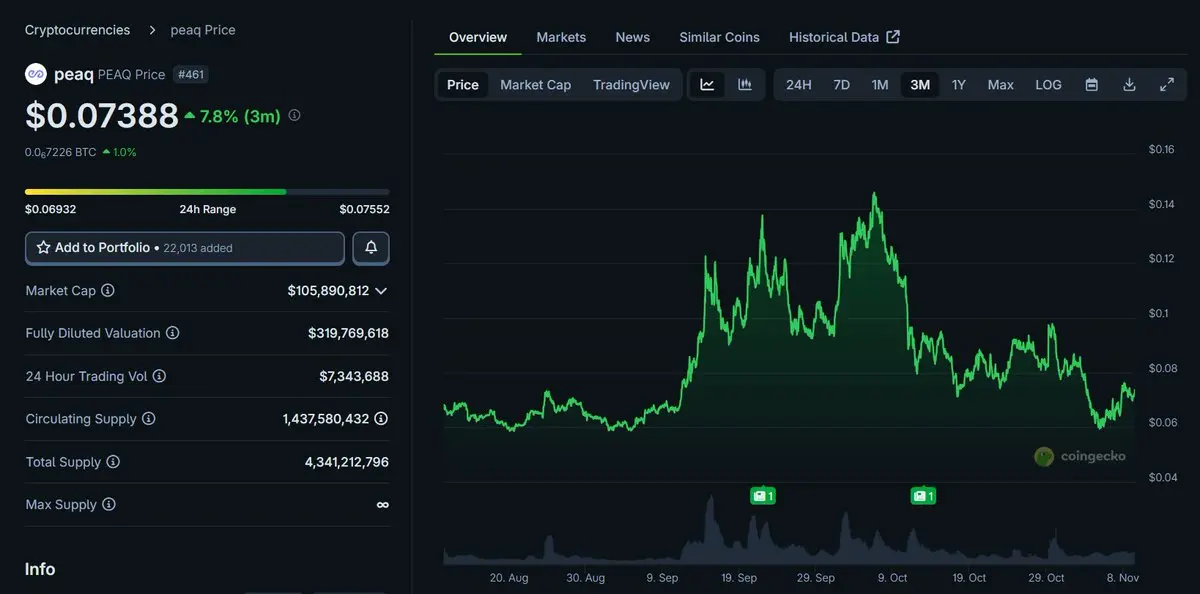Image resolution: width=1200 pixels, height=594 pixels.
Task: Toggle LOG scale on chart
Action: click(1048, 85)
